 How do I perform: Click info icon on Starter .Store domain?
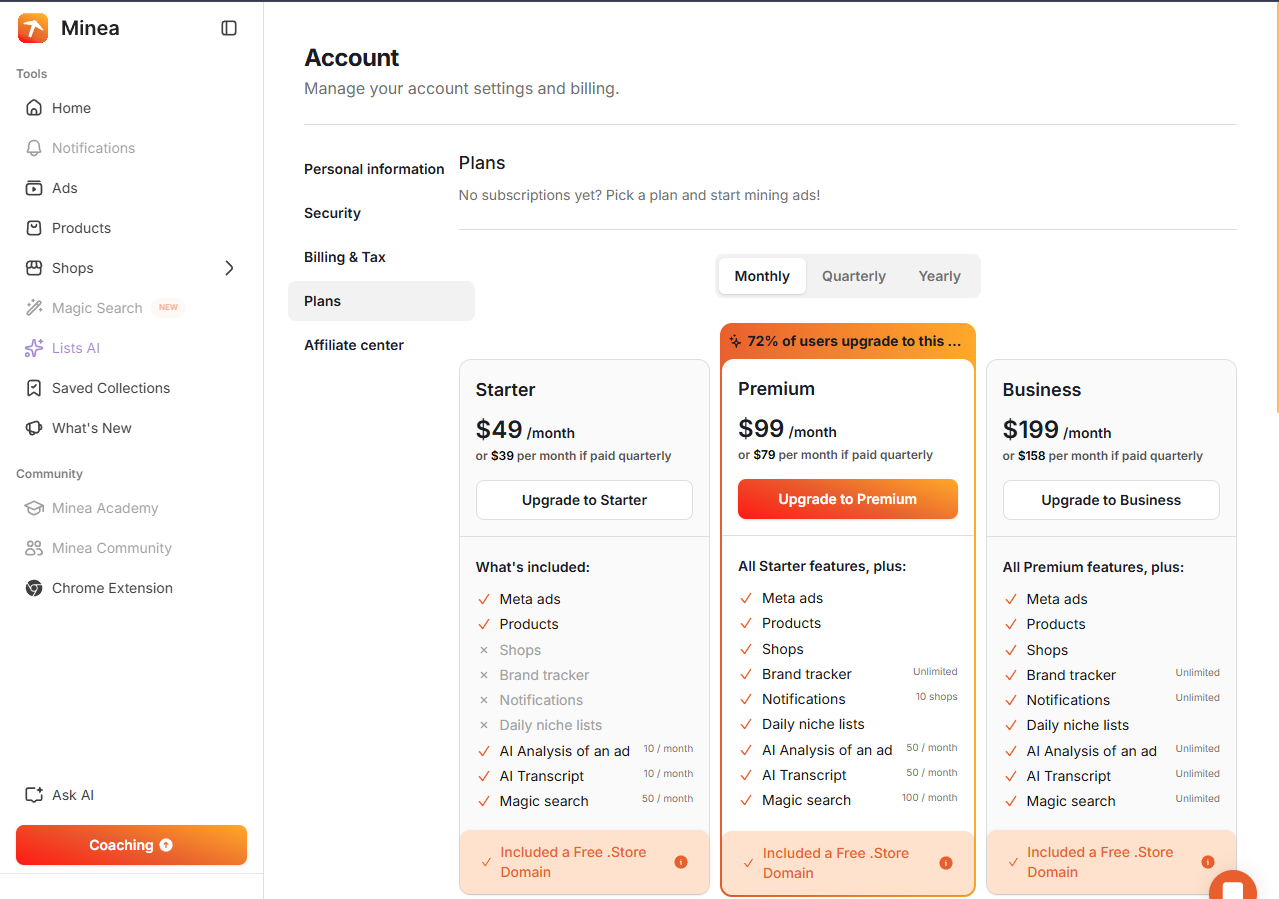pos(681,862)
